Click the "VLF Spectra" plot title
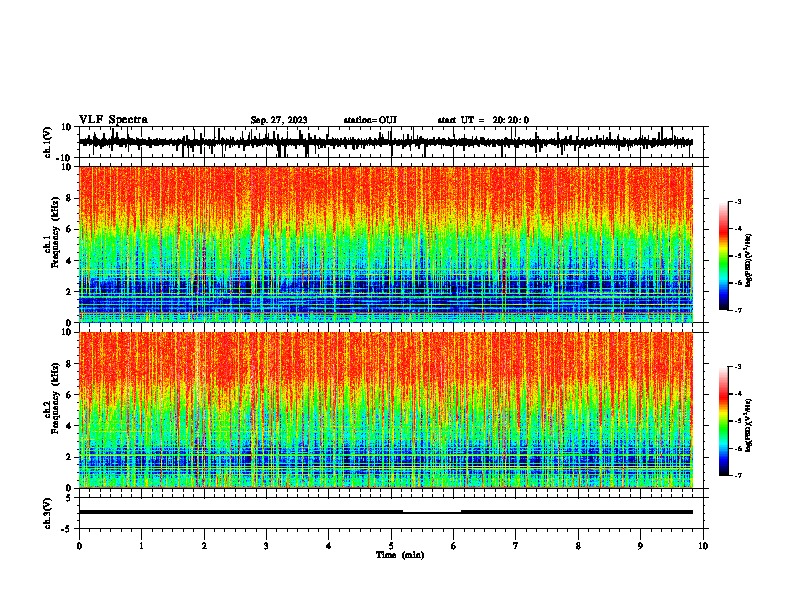Image resolution: width=792 pixels, height=612 pixels. [113, 120]
